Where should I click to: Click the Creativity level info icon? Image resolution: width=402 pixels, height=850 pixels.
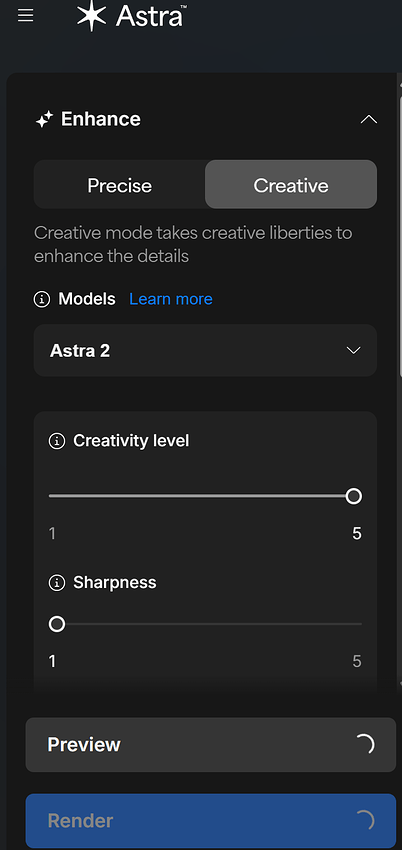[57, 441]
